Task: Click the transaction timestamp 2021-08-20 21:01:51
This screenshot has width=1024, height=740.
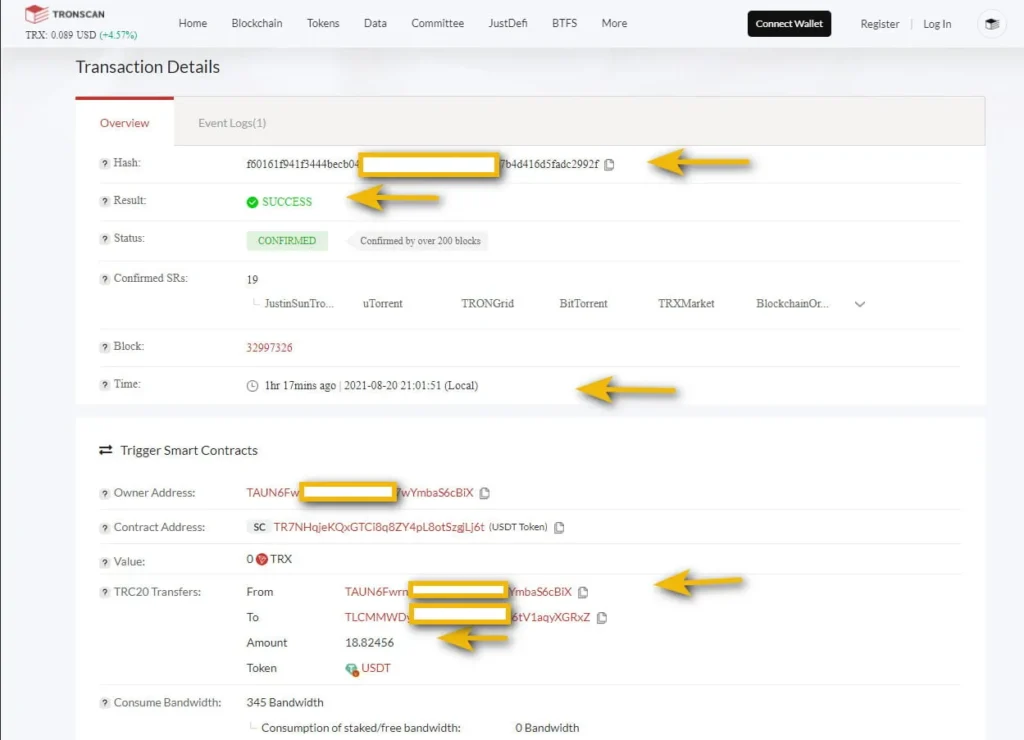Action: (x=392, y=386)
